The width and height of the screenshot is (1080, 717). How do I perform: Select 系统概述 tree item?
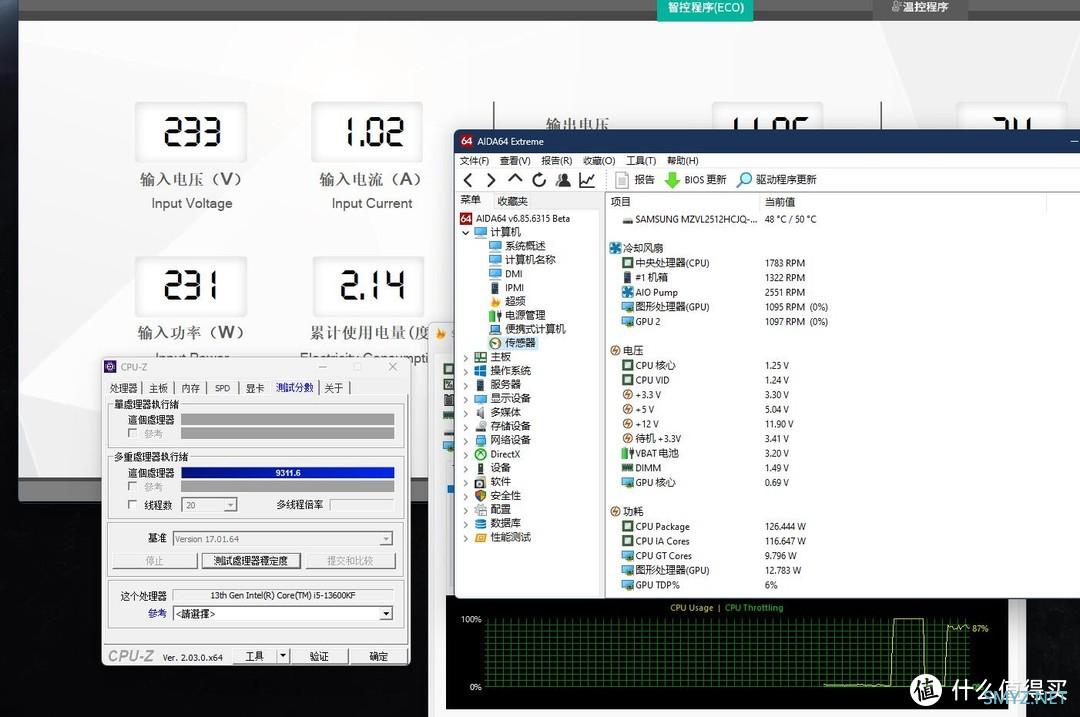tap(517, 246)
